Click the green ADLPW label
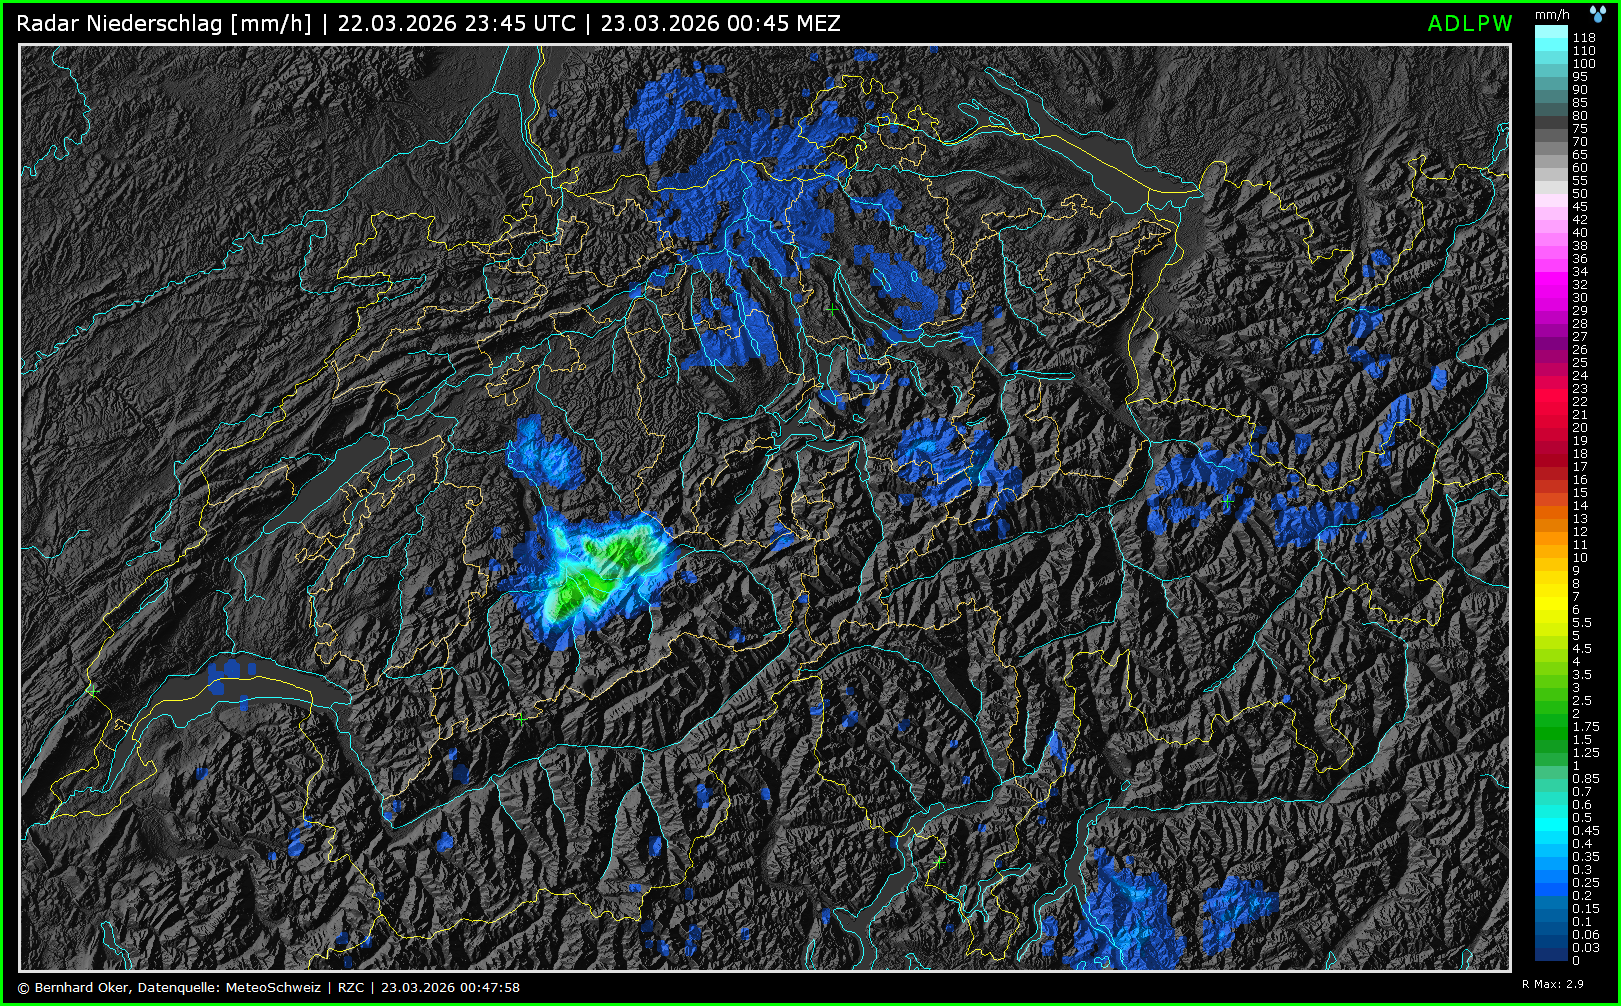 point(1469,24)
